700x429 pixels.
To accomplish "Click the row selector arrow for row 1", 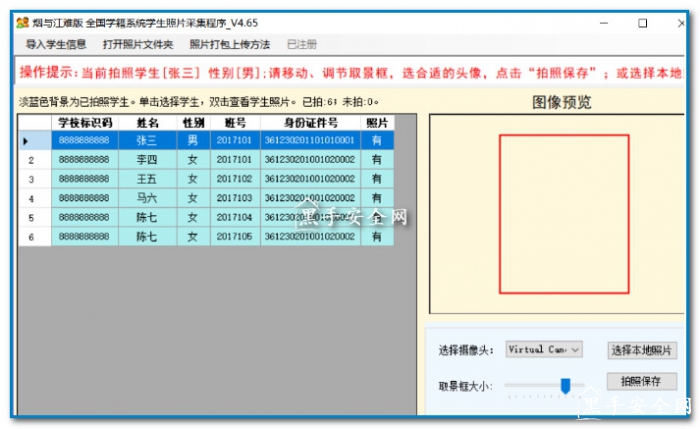I will coord(28,141).
